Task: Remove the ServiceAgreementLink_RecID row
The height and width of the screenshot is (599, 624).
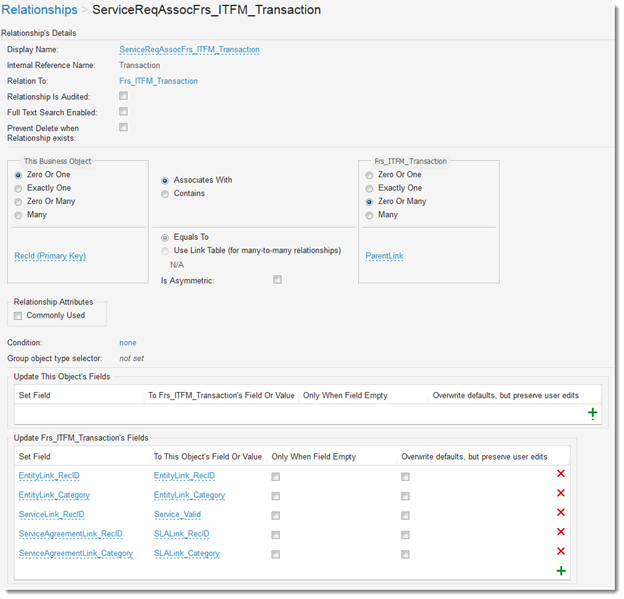Action: (x=560, y=533)
